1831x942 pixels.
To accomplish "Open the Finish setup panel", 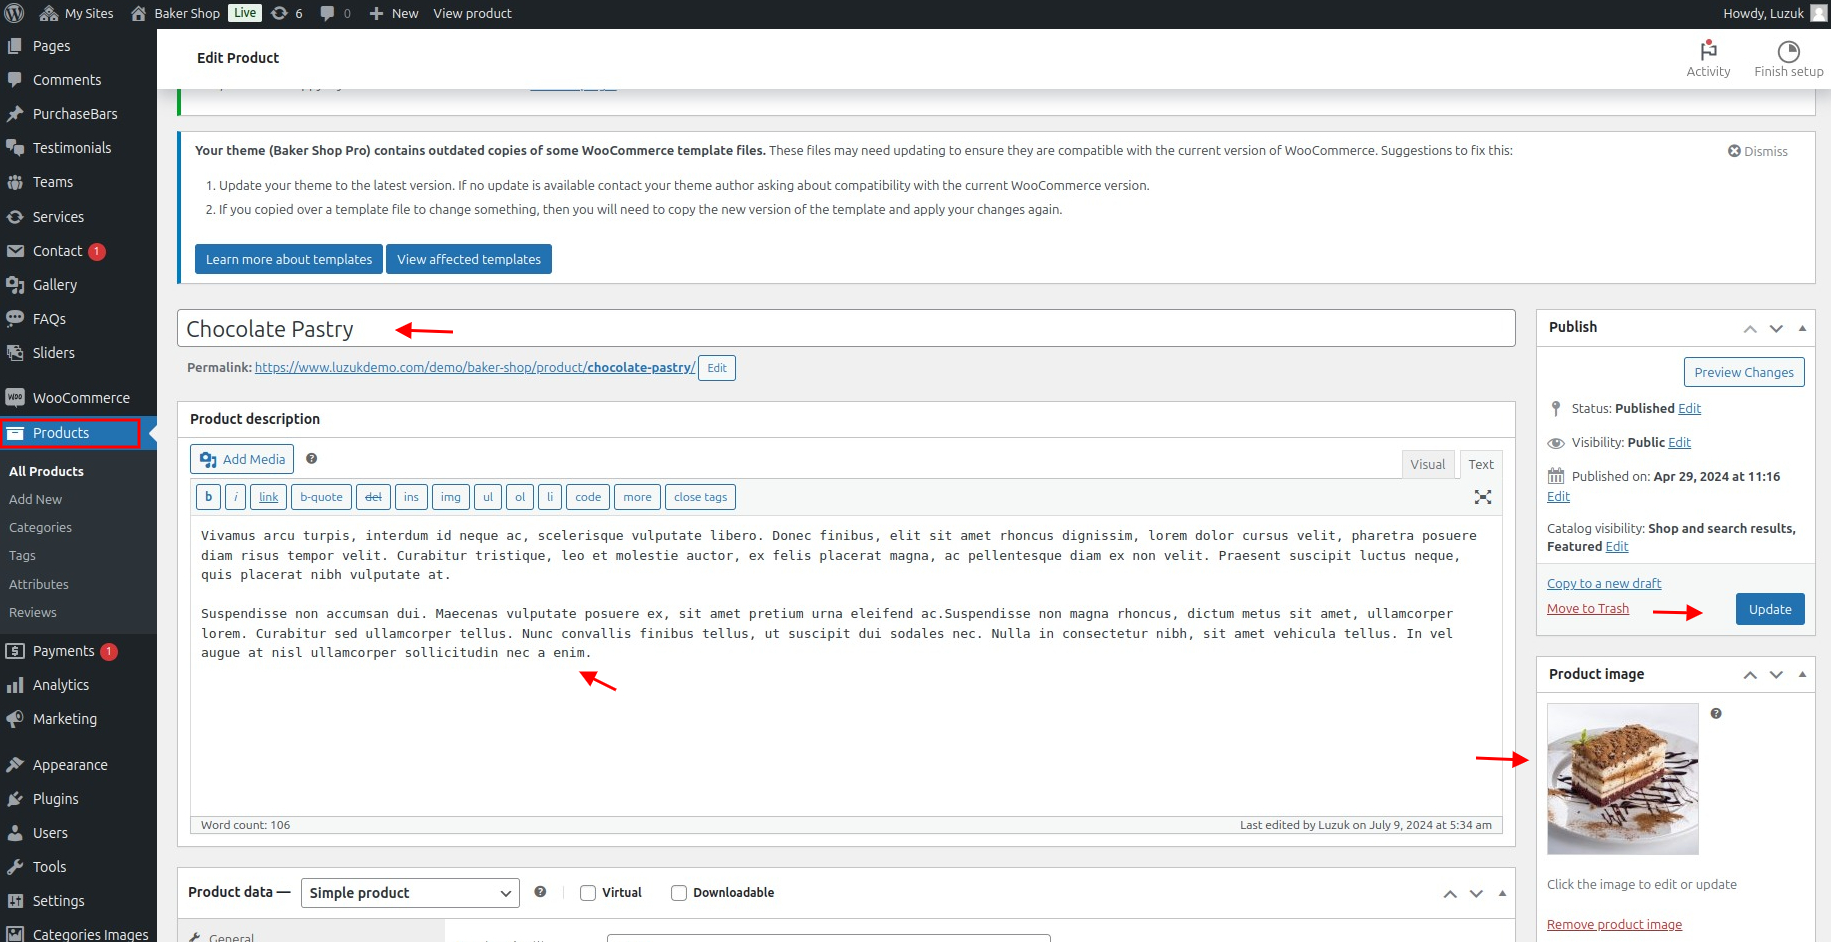I will tap(1788, 58).
